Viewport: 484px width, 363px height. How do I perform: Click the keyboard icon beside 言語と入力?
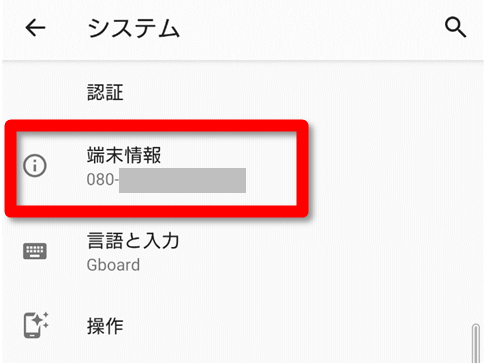click(x=35, y=251)
